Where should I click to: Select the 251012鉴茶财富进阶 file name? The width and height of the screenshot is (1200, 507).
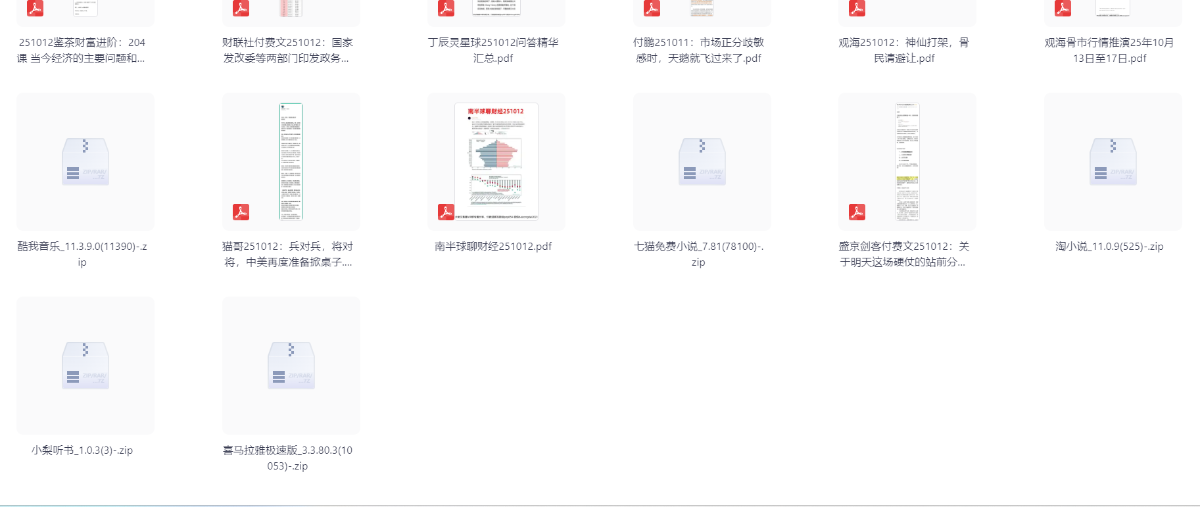[x=85, y=50]
